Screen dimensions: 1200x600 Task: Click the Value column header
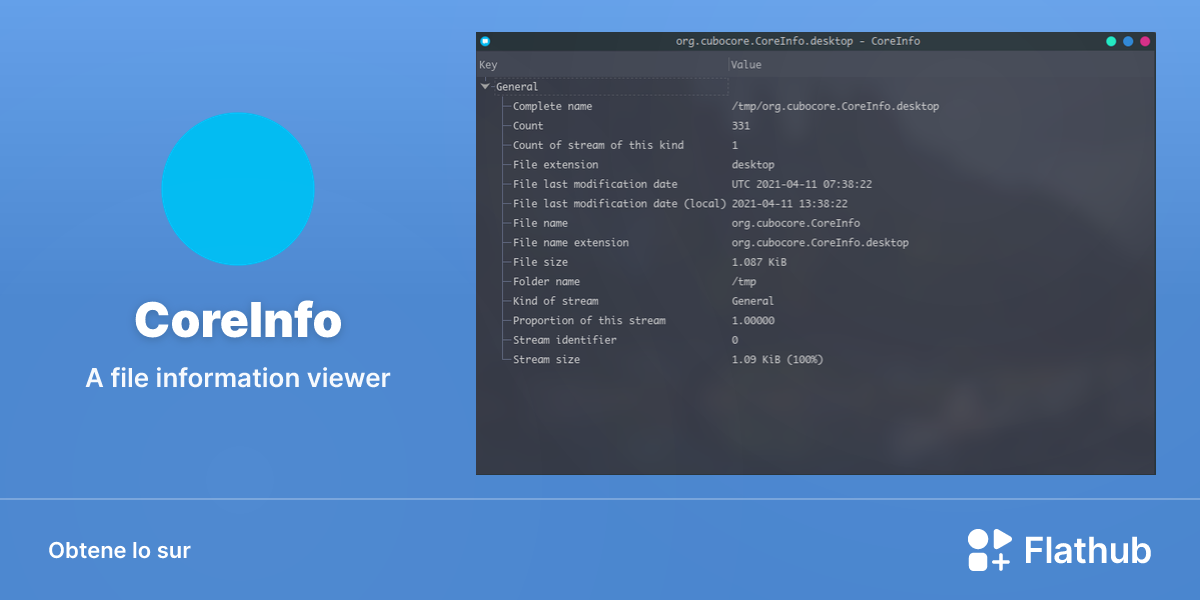coord(942,65)
